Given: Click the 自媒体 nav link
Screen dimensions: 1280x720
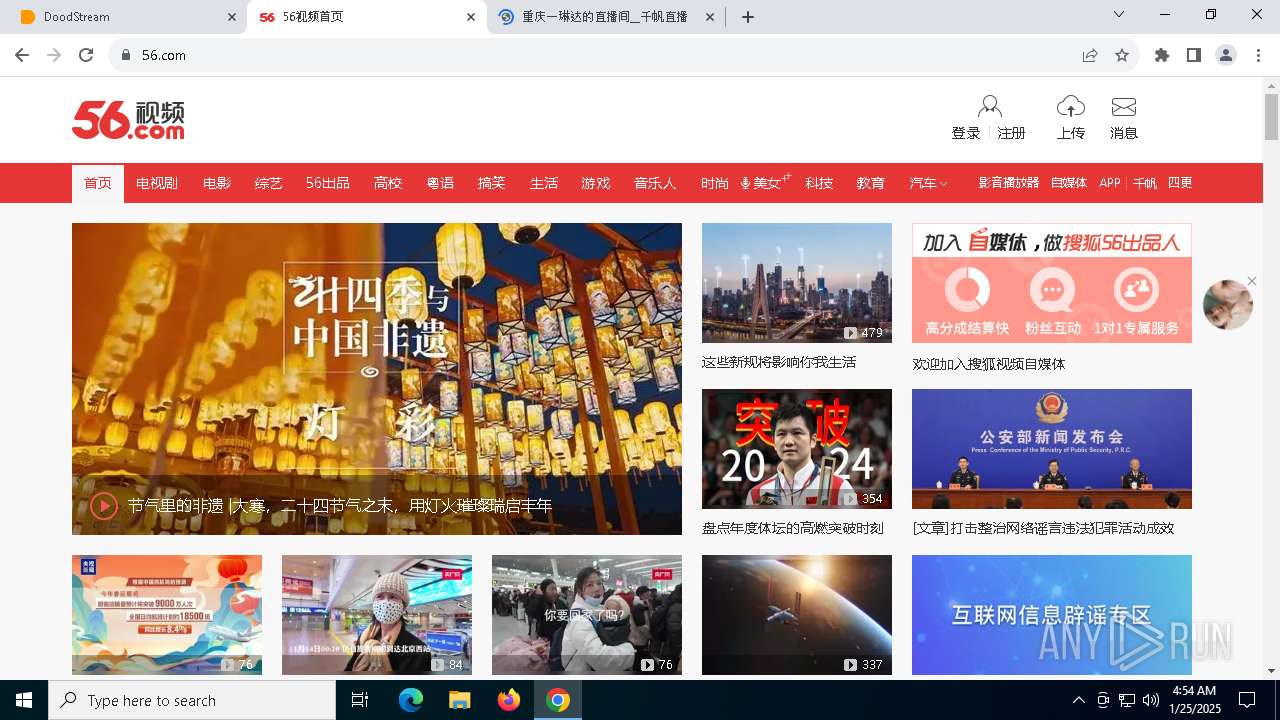Looking at the screenshot, I should coord(1069,183).
